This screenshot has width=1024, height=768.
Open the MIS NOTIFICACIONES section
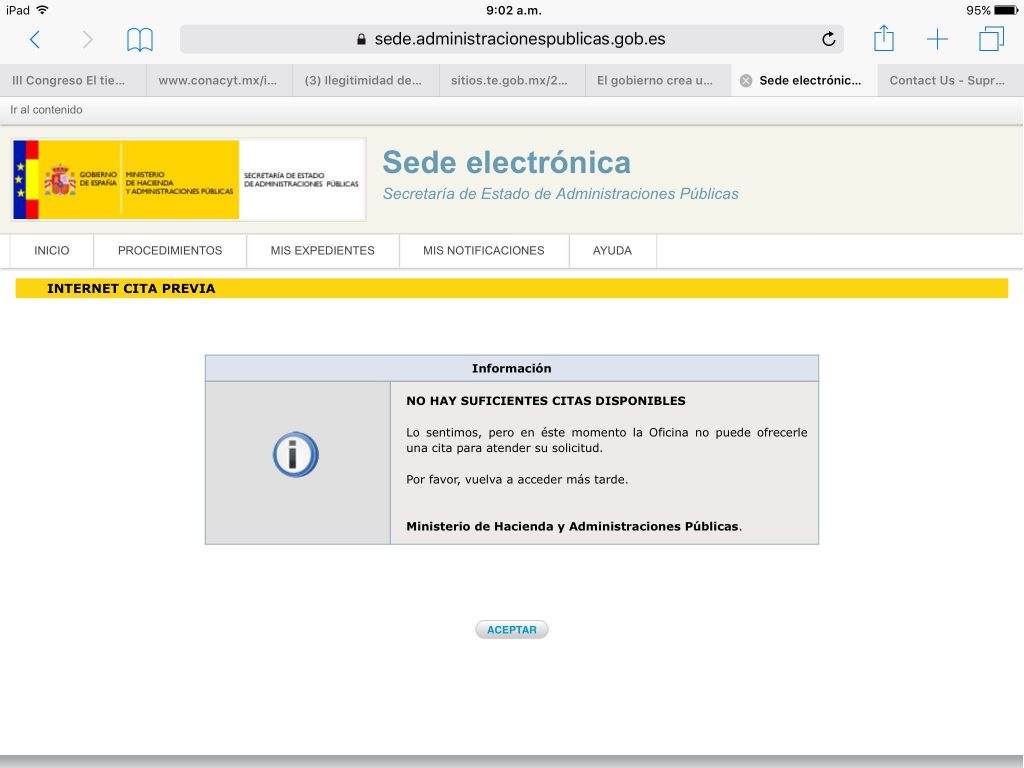[x=484, y=251]
